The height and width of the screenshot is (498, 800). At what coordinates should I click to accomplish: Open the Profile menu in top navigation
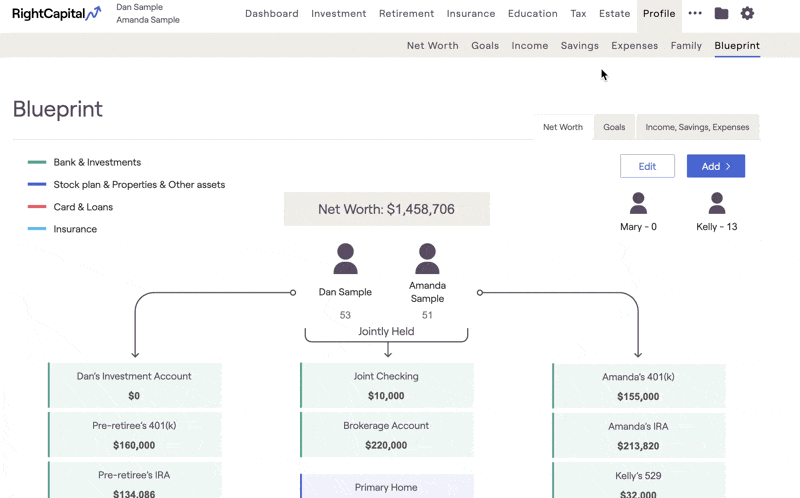coord(659,14)
